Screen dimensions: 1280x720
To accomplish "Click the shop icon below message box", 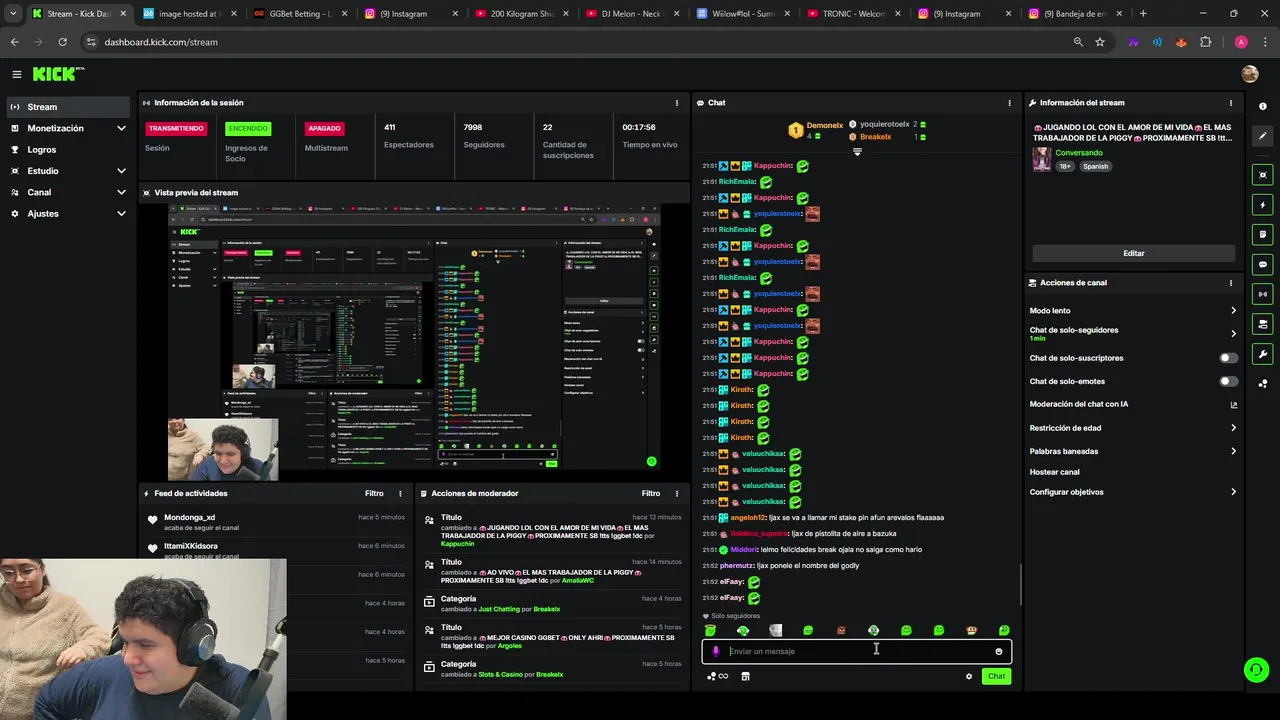I will (745, 676).
